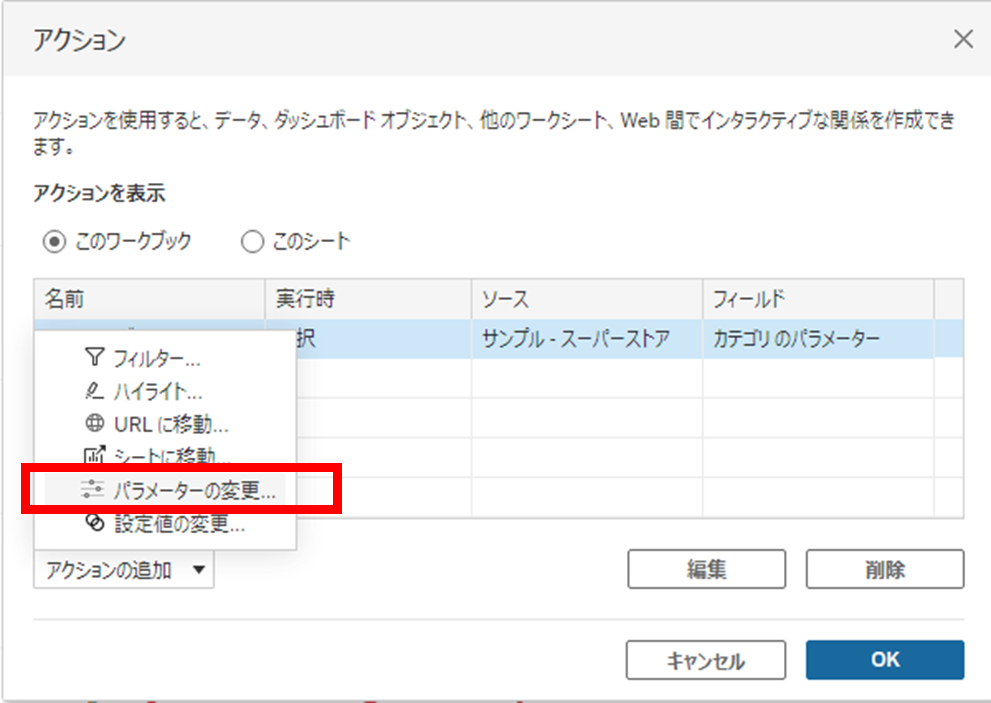Confirm with the blue OK button
The image size is (991, 703).
pos(884,660)
